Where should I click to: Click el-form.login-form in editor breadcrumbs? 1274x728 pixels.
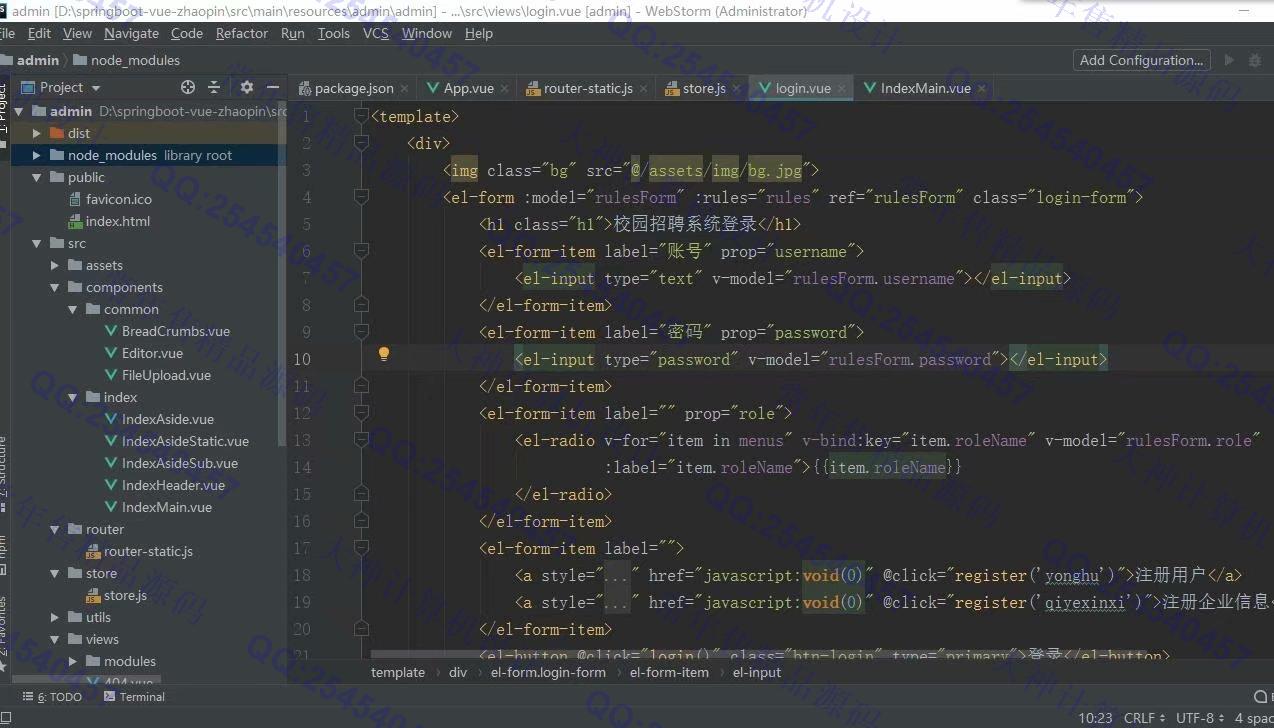click(x=548, y=672)
